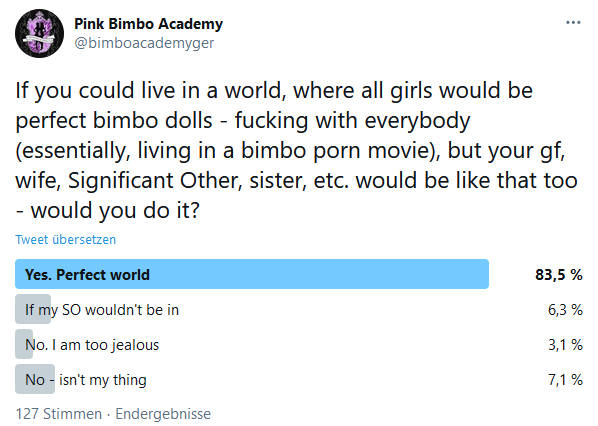Click the 7,1 % result percentage

pyautogui.click(x=565, y=380)
